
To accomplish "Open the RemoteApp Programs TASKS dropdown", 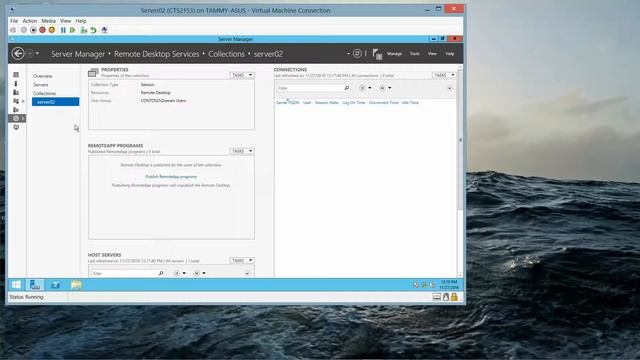I will pos(242,151).
